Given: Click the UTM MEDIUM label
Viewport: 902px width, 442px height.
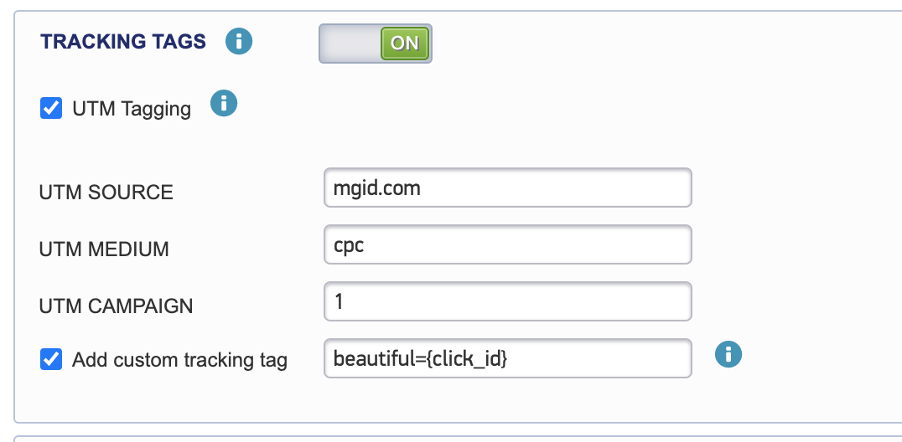Looking at the screenshot, I should [x=104, y=250].
